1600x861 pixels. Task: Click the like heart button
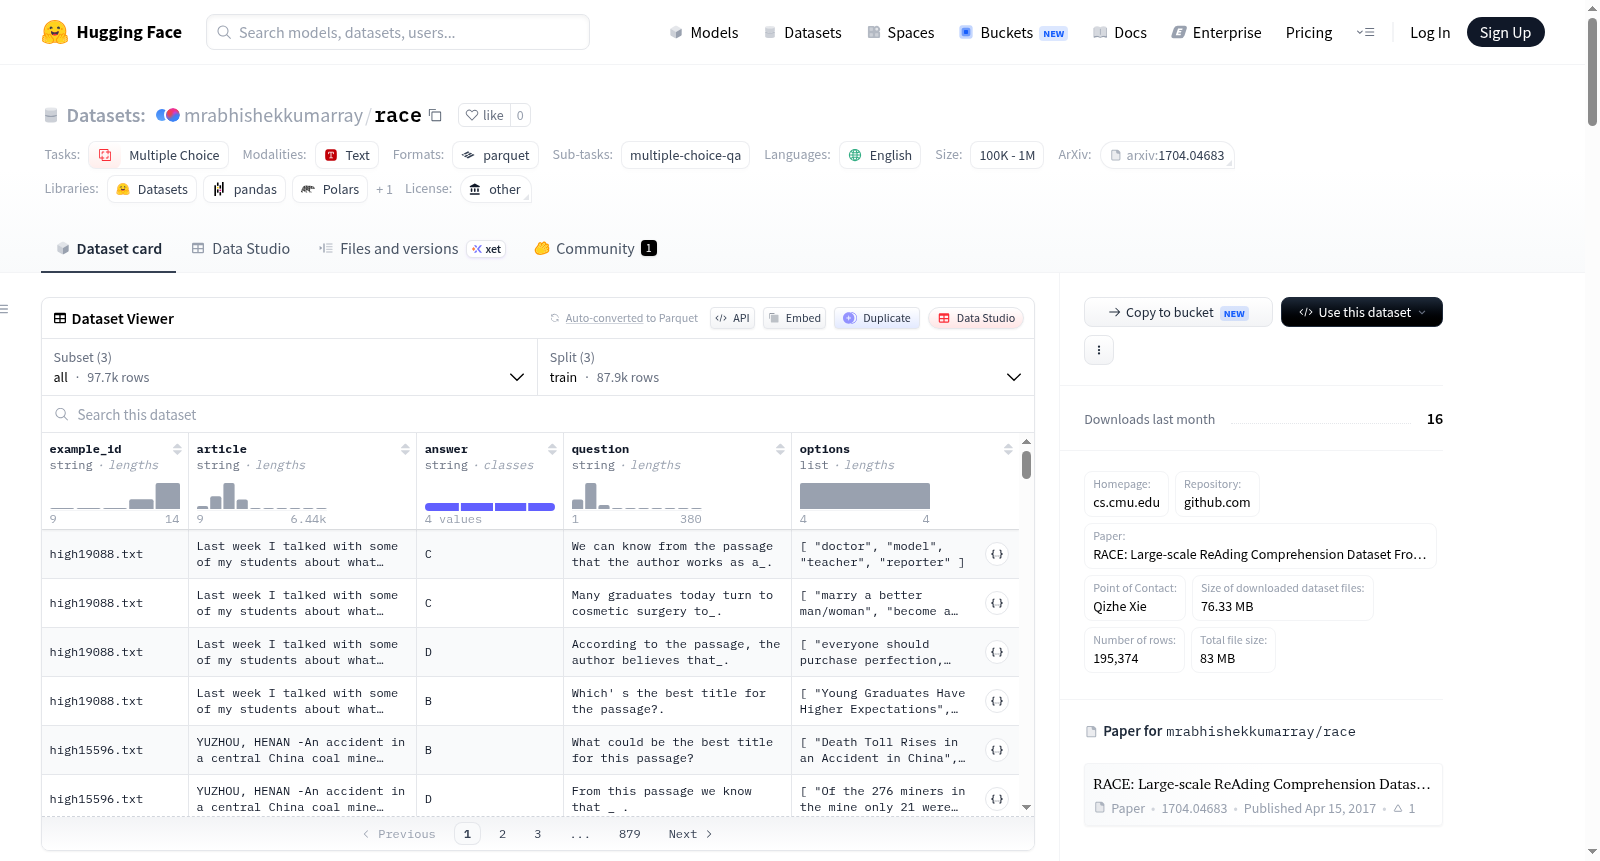(x=484, y=115)
